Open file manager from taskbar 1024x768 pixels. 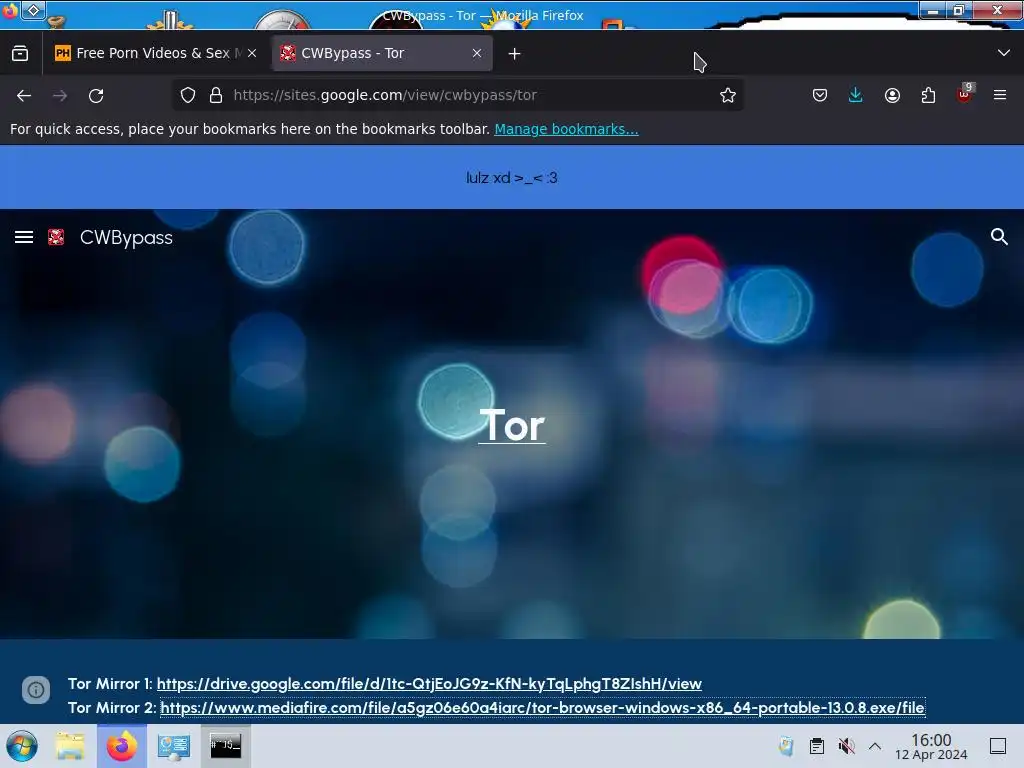[70, 746]
